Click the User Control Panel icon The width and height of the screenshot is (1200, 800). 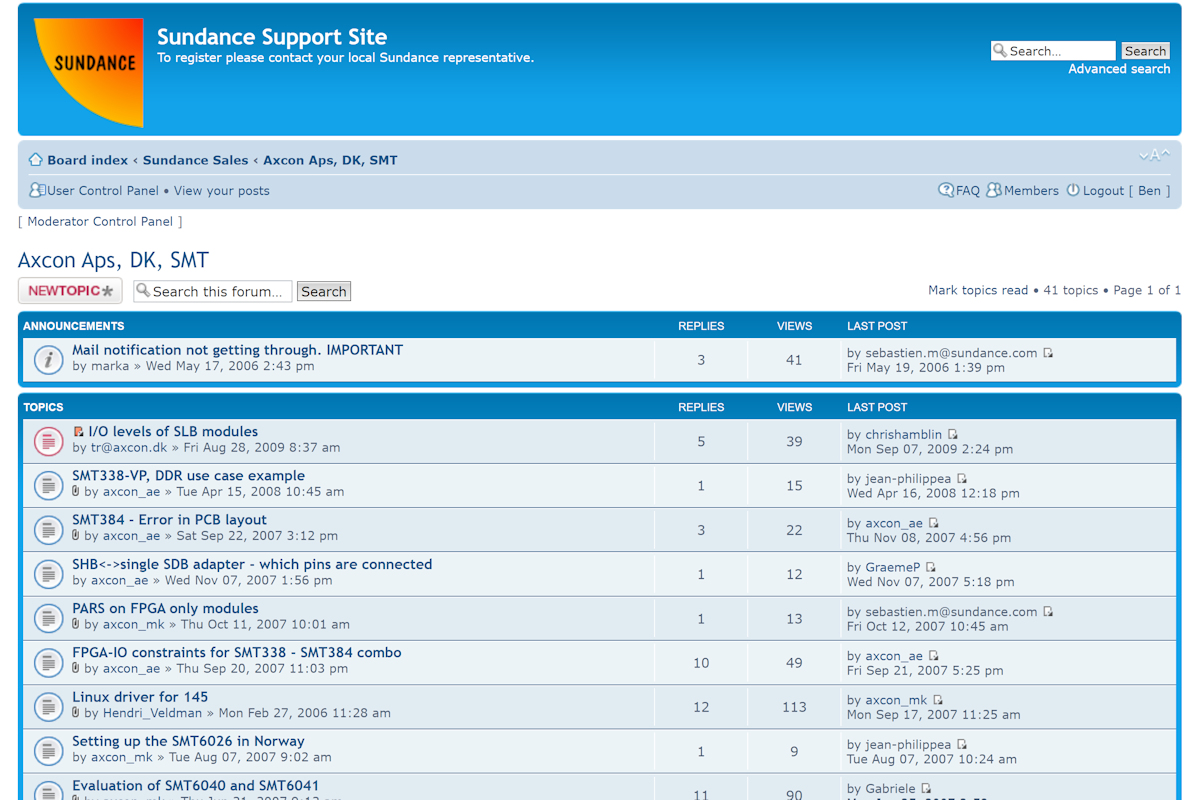tap(36, 190)
